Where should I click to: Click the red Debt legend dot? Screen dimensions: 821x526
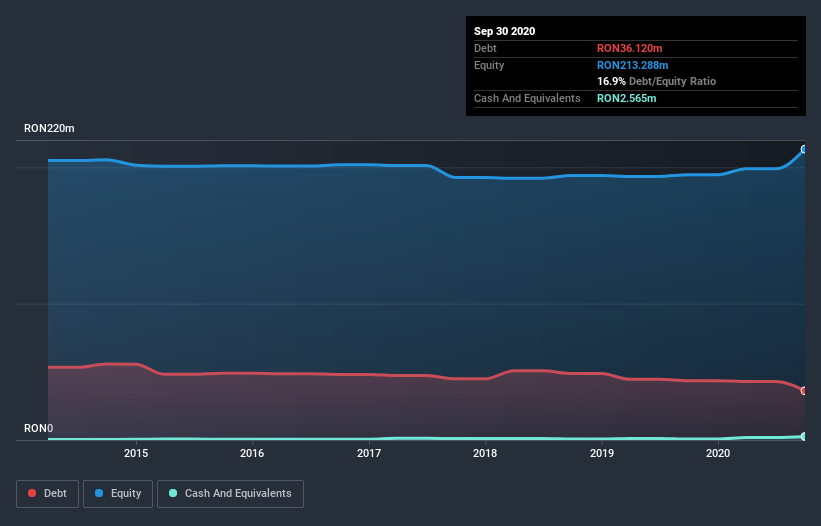(x=32, y=493)
